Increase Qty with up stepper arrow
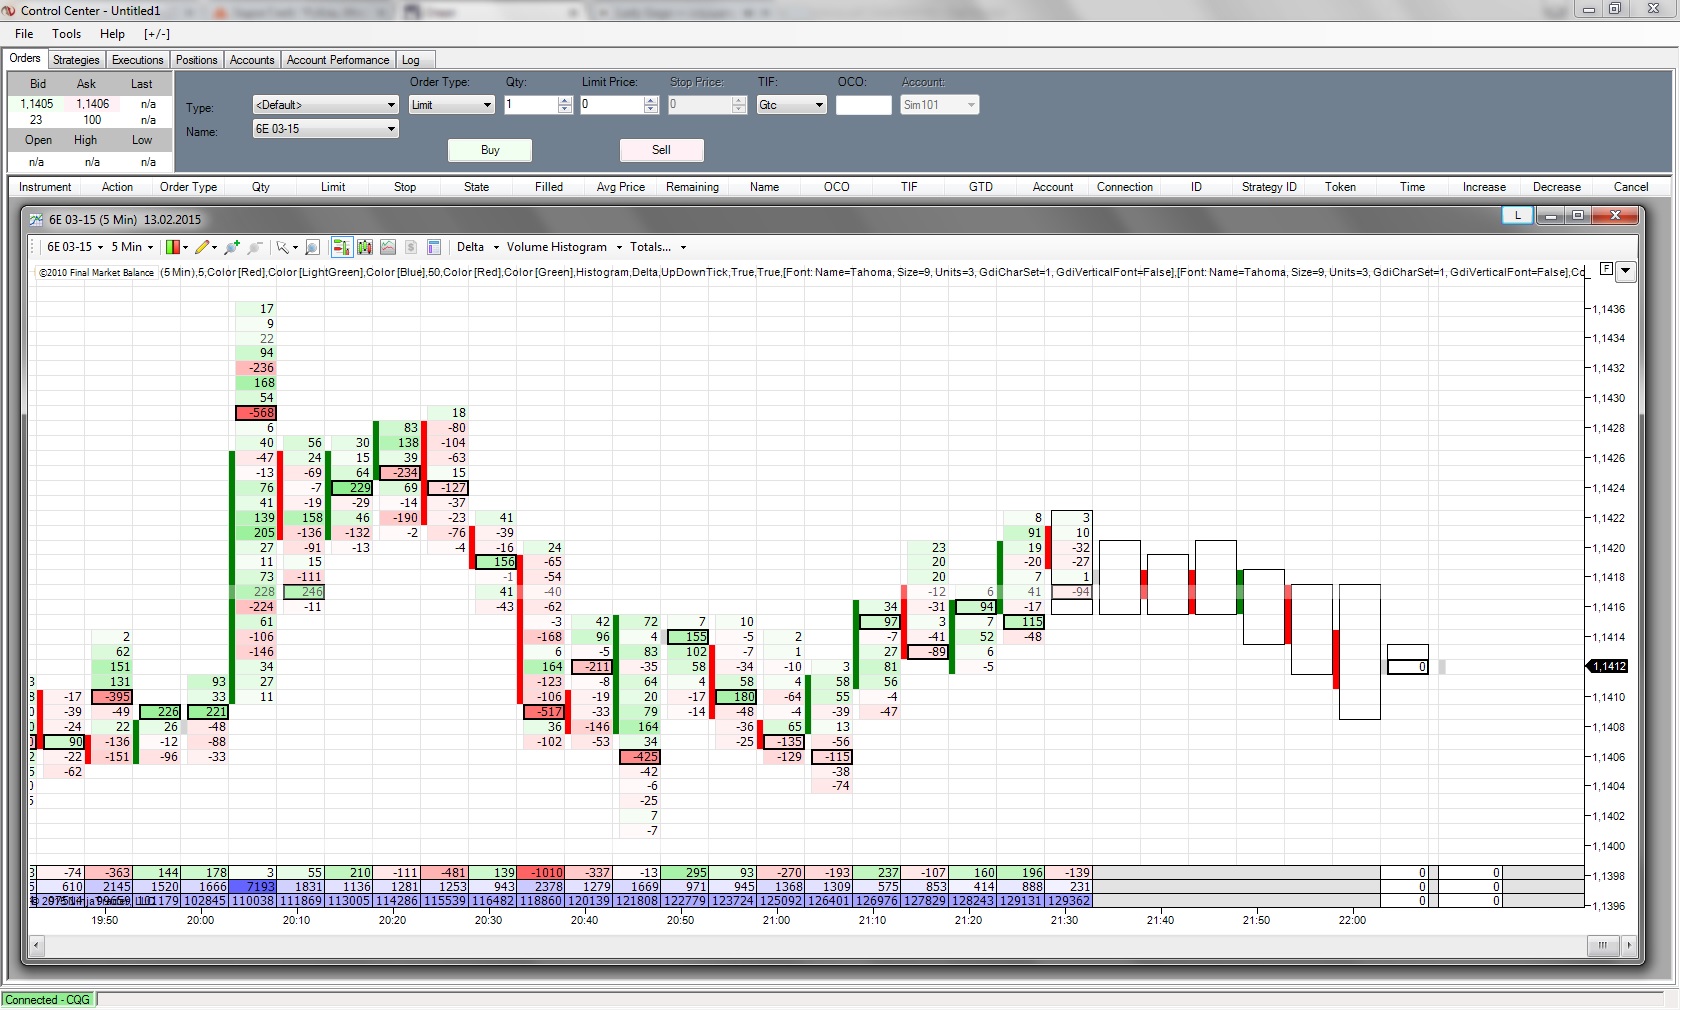The width and height of the screenshot is (1682, 1010). (x=565, y=101)
